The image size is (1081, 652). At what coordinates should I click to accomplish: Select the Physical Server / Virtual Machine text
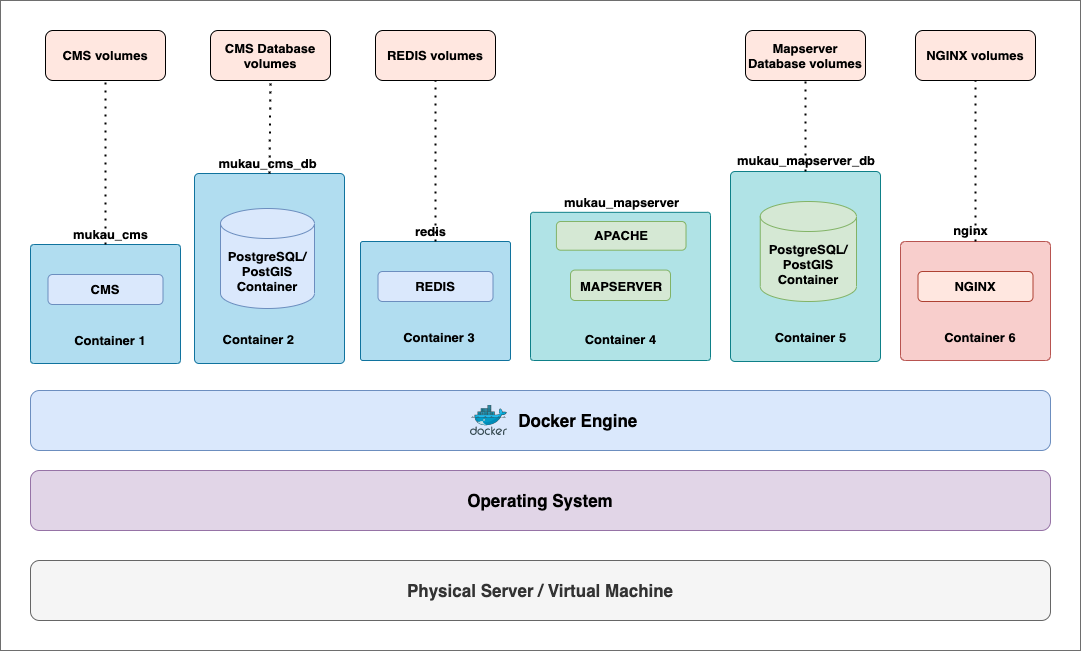(540, 591)
